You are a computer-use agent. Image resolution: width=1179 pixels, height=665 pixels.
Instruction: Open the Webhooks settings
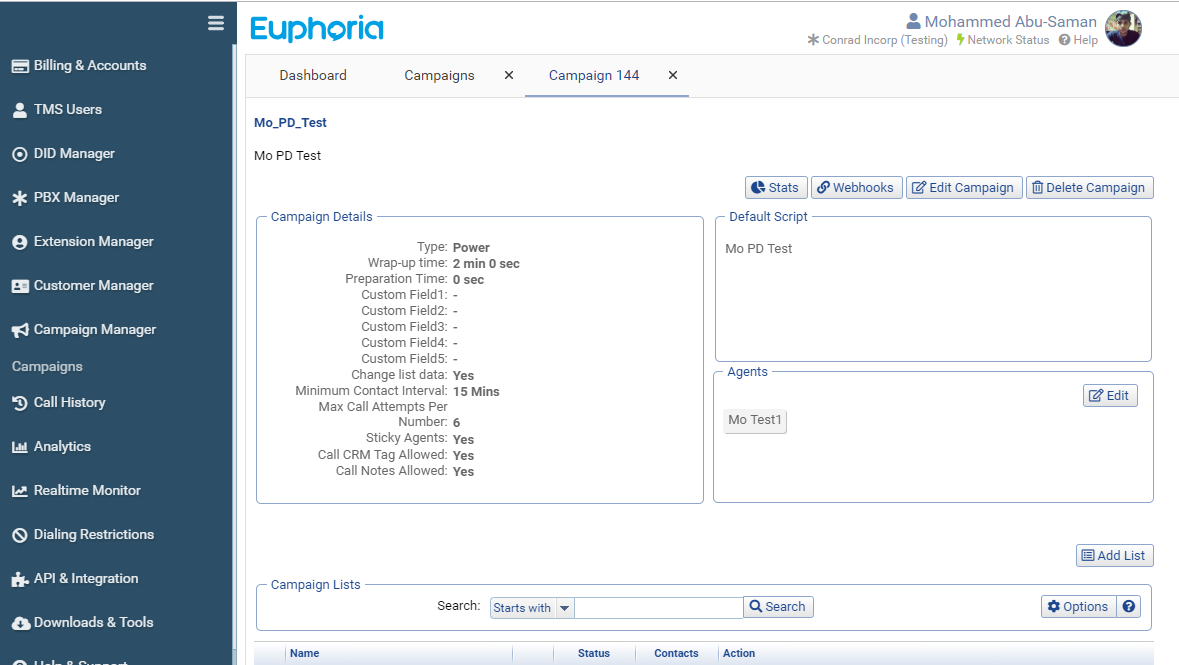pyautogui.click(x=855, y=188)
